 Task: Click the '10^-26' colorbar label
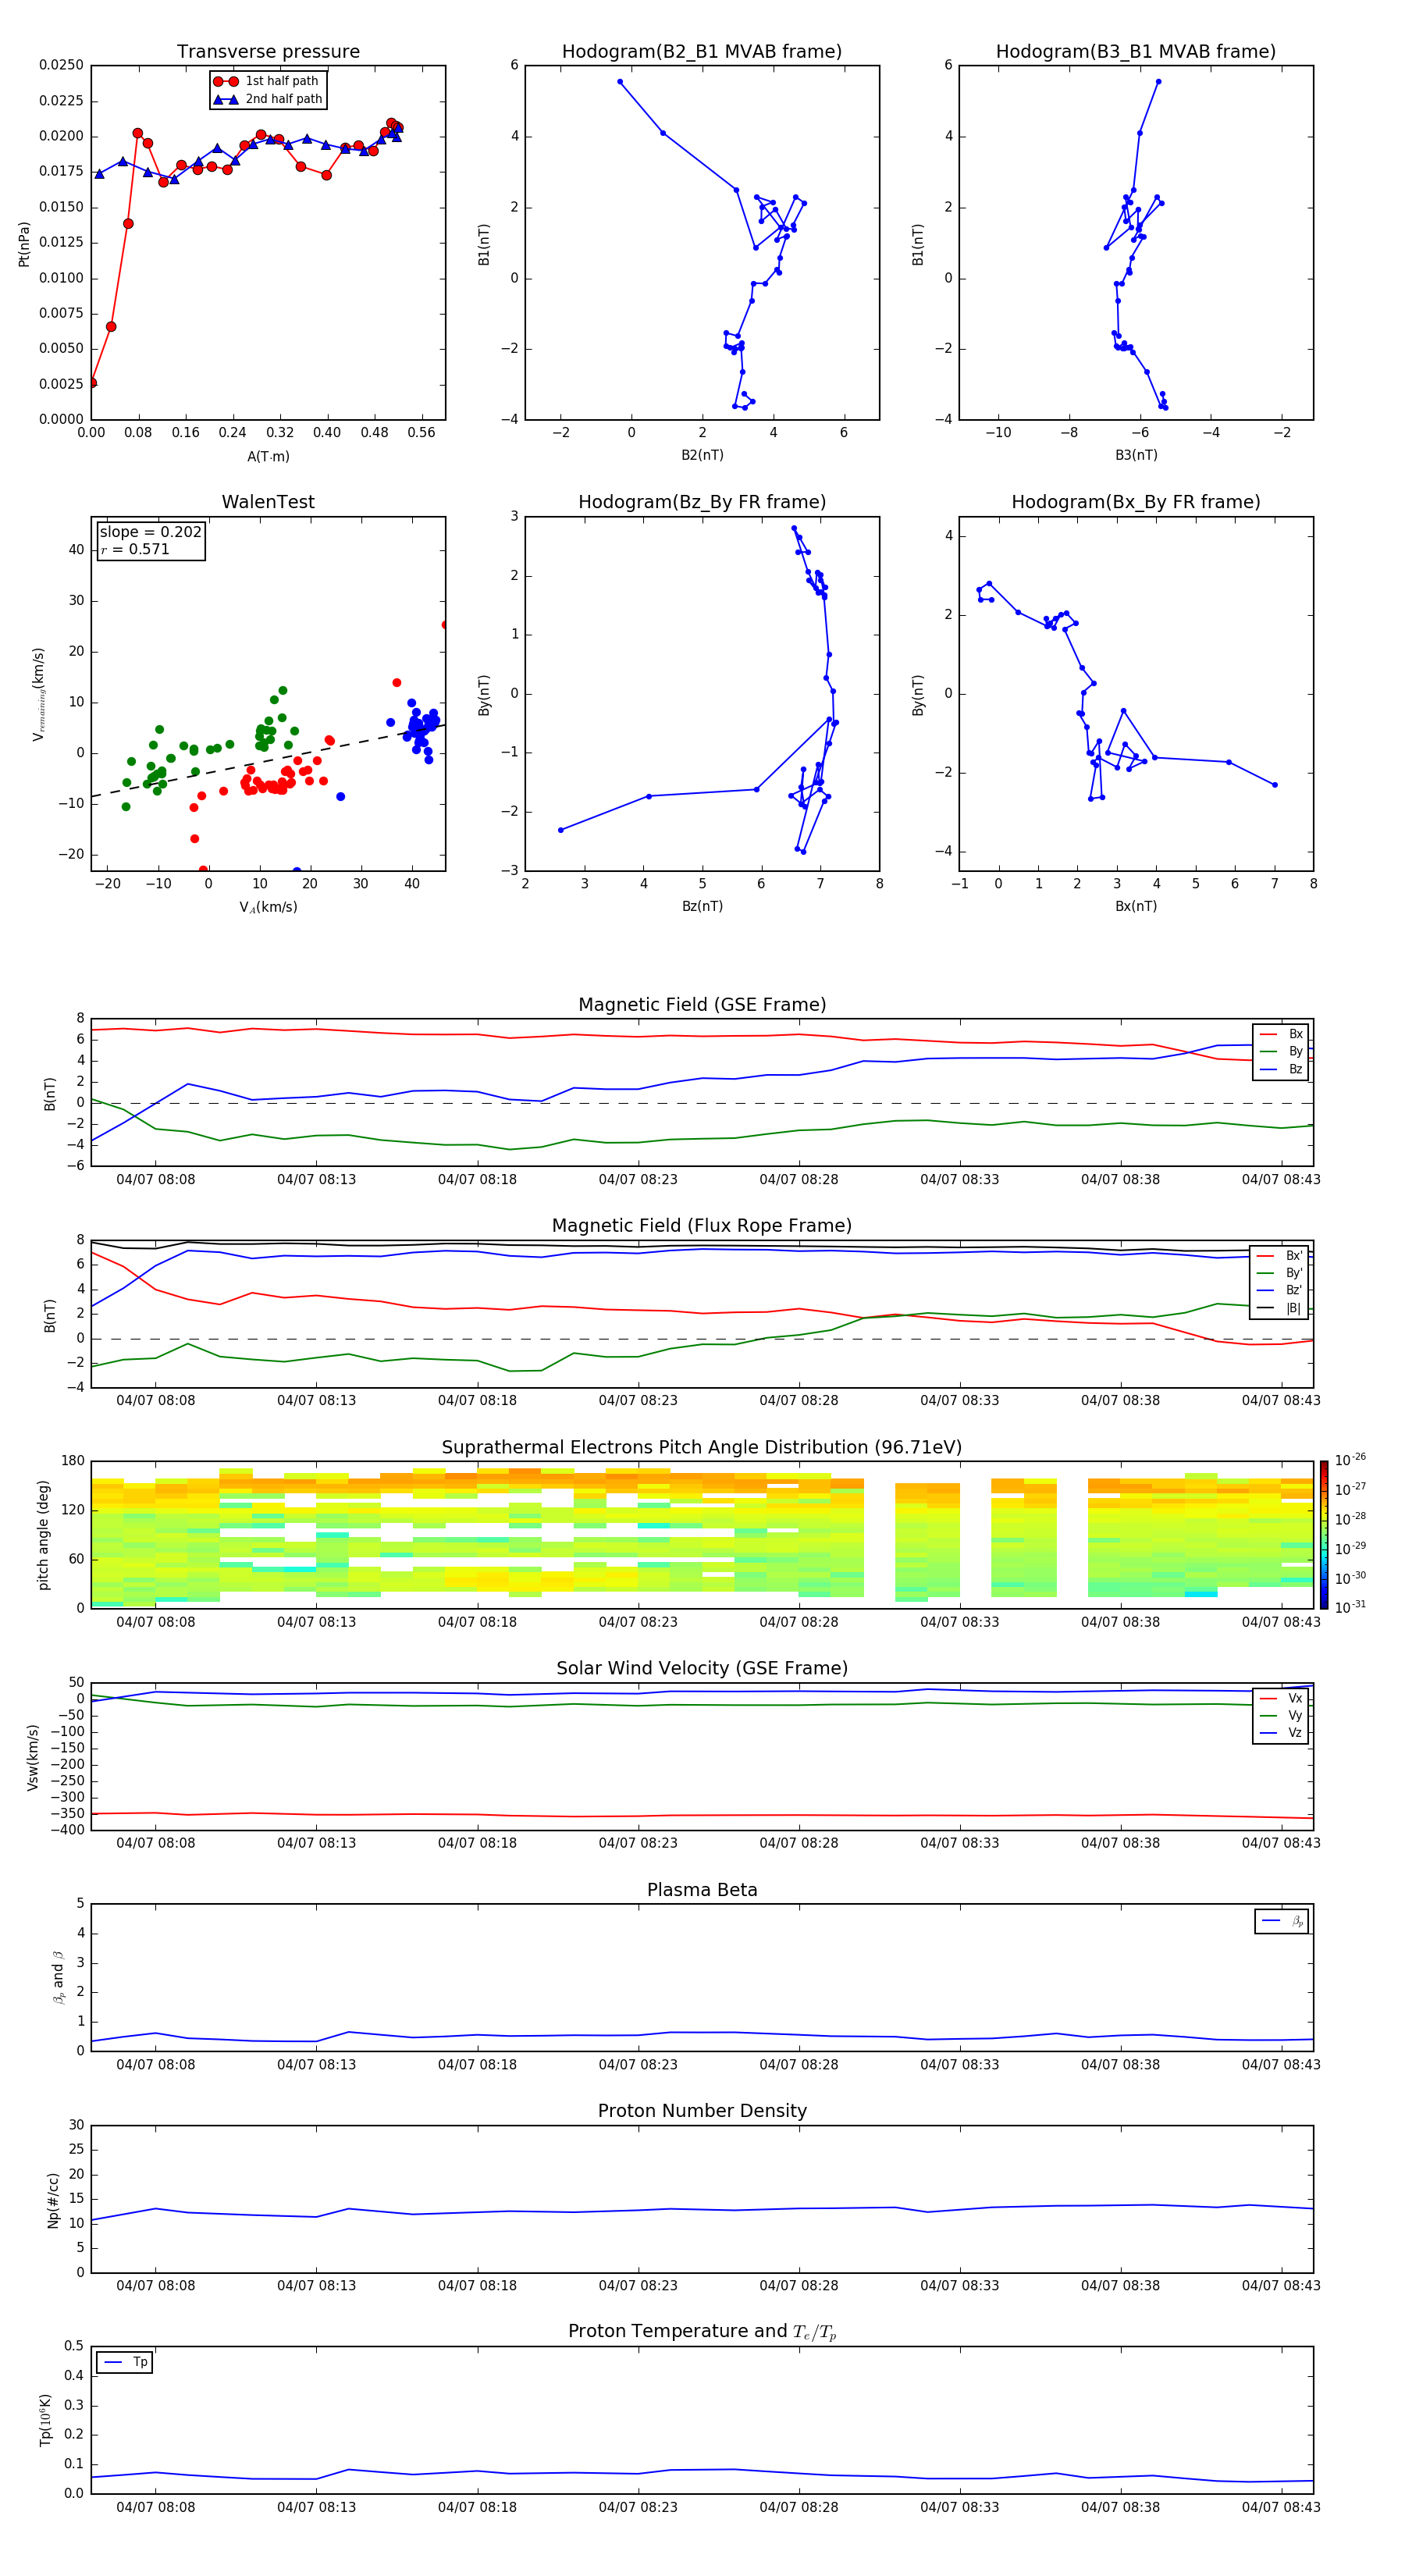point(1350,1460)
